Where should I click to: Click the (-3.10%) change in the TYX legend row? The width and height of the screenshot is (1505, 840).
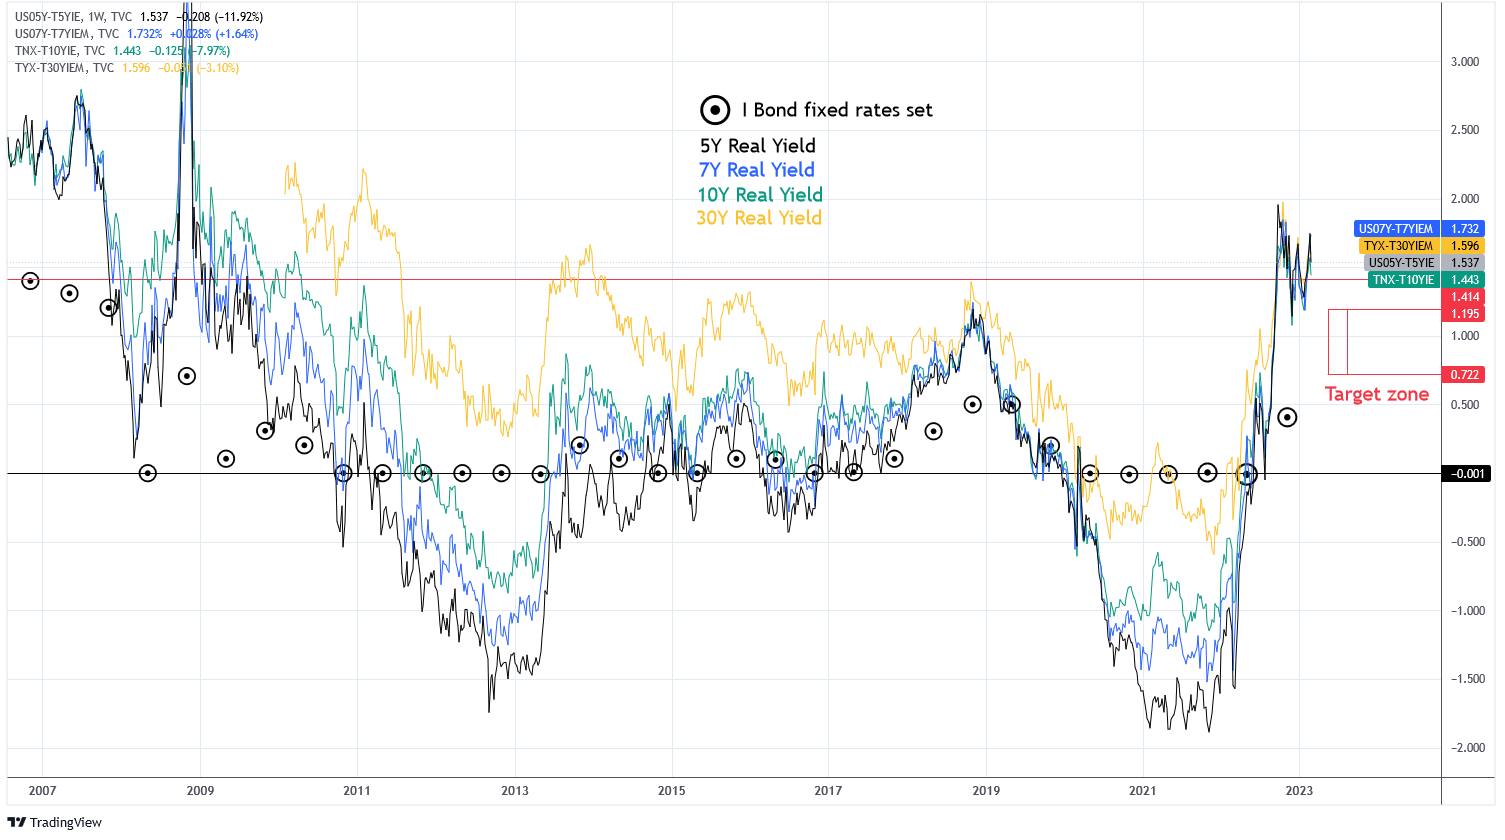pyautogui.click(x=217, y=68)
